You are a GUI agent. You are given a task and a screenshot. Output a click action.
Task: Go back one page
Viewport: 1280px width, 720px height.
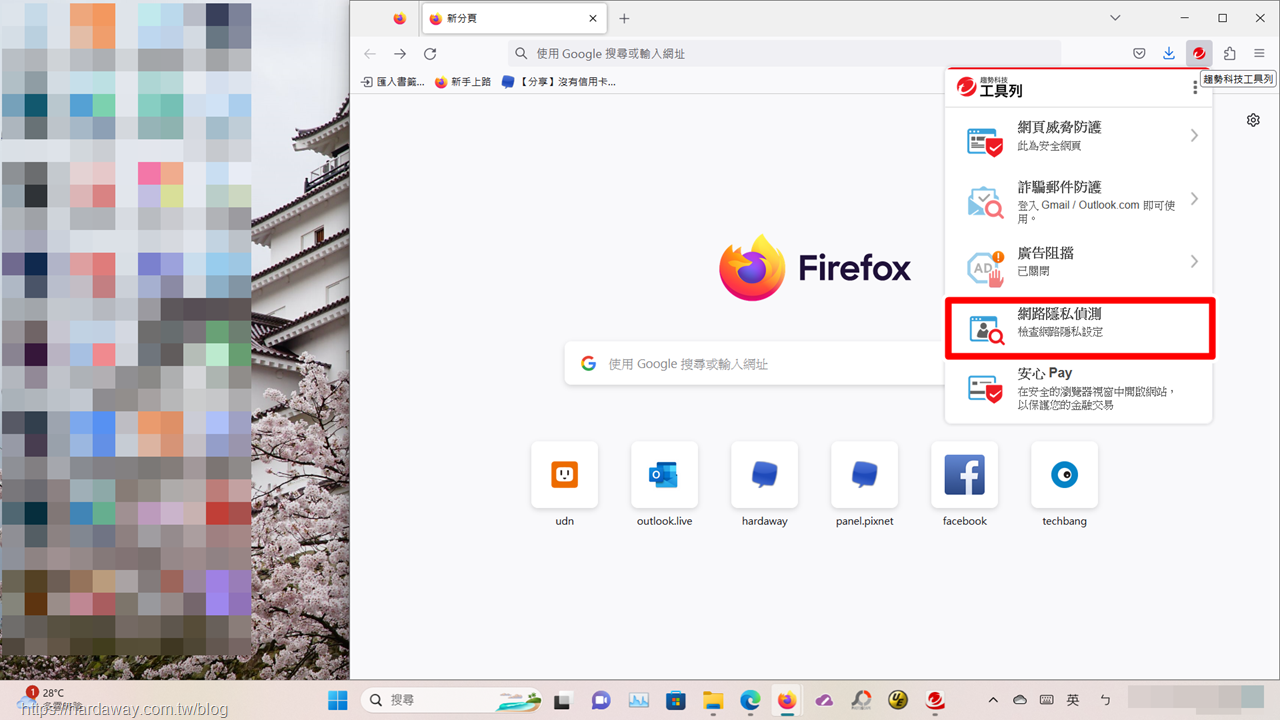tap(370, 54)
